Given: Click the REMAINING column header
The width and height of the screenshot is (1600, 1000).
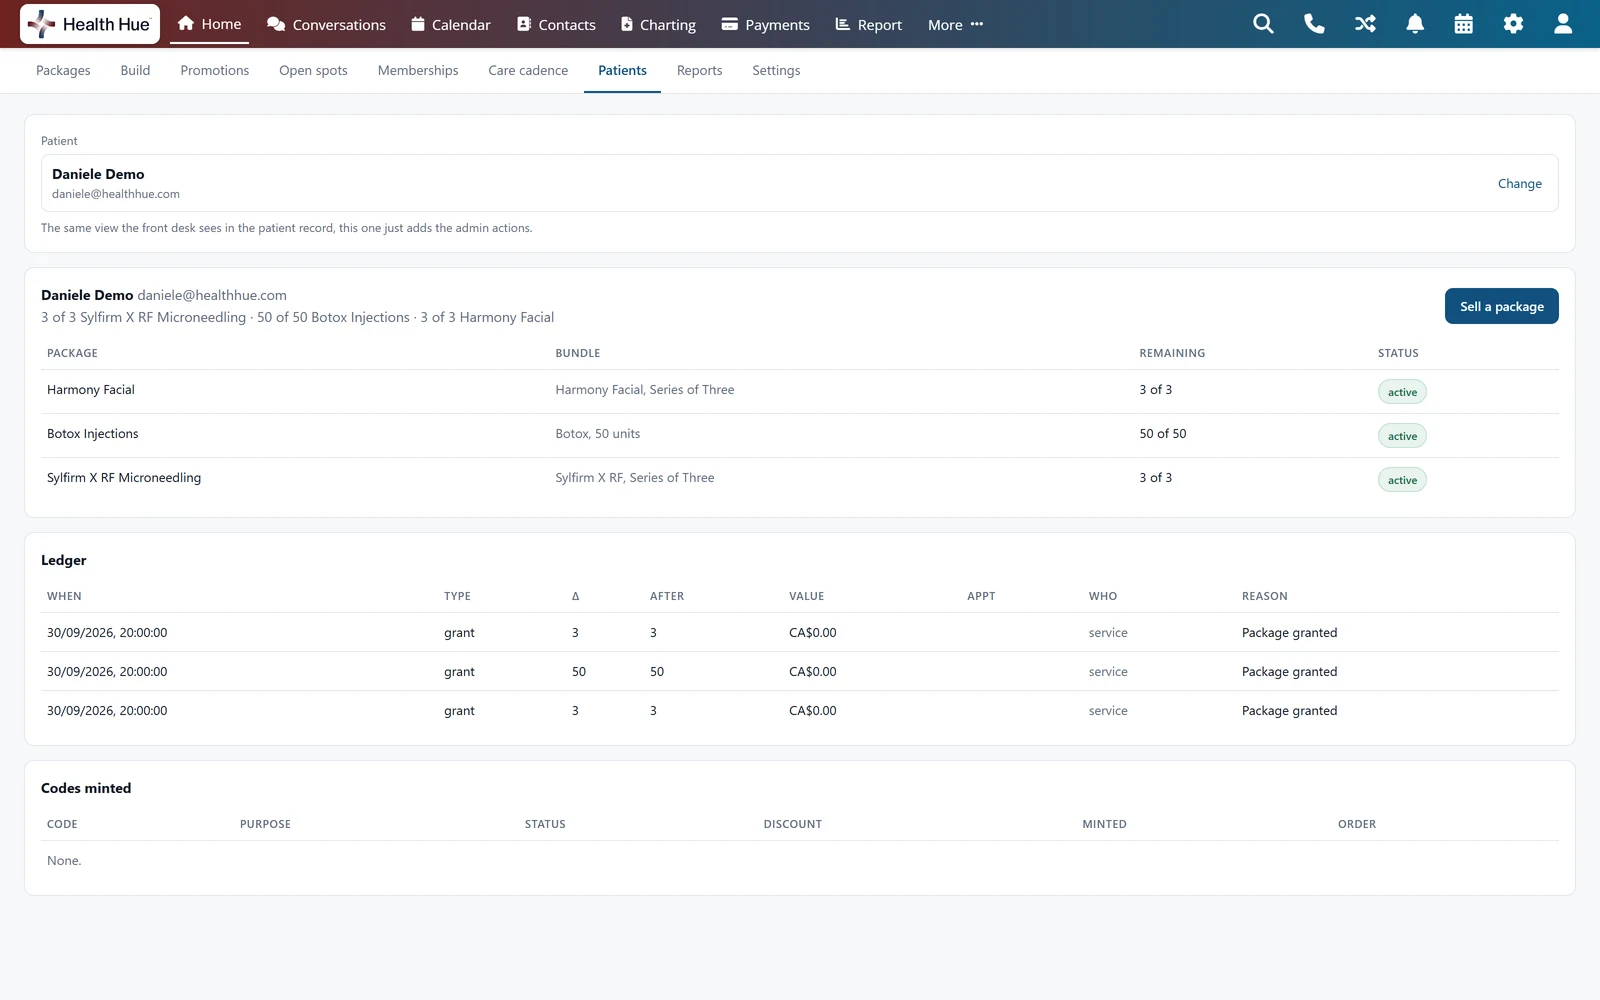Looking at the screenshot, I should 1172,353.
